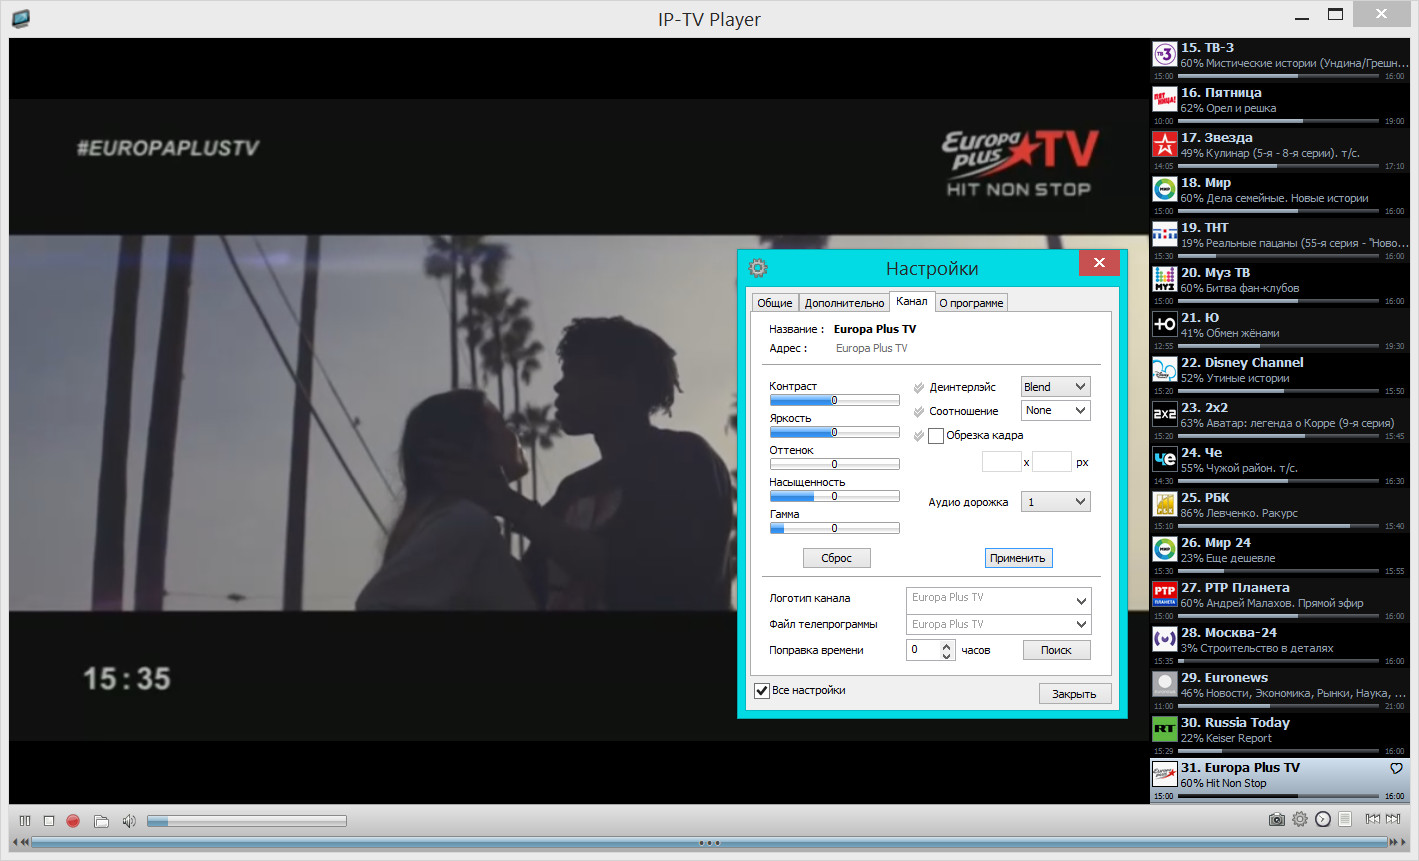Toggle the save-check mark beside Соотношение

[919, 411]
